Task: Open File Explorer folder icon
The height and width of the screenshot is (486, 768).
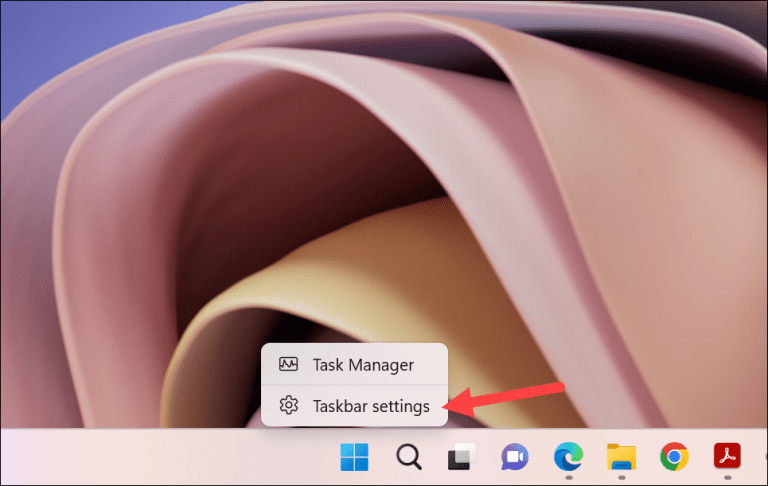Action: pyautogui.click(x=621, y=457)
